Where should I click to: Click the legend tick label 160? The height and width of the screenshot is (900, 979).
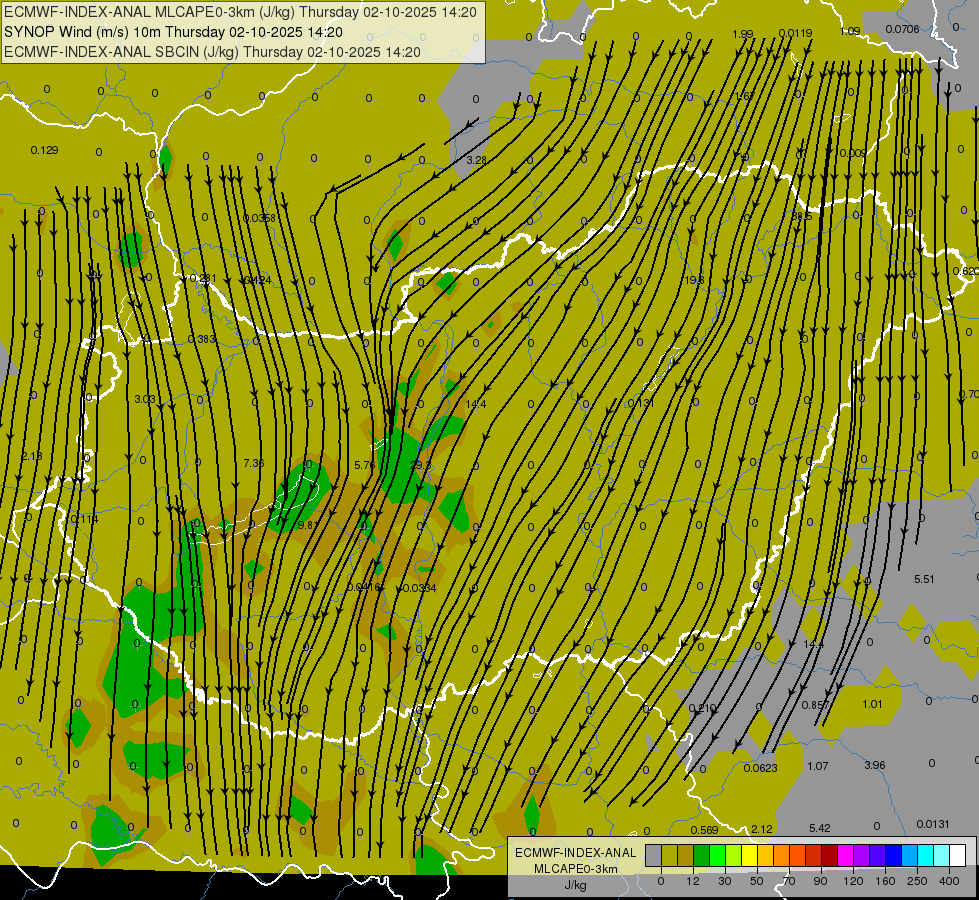click(885, 881)
